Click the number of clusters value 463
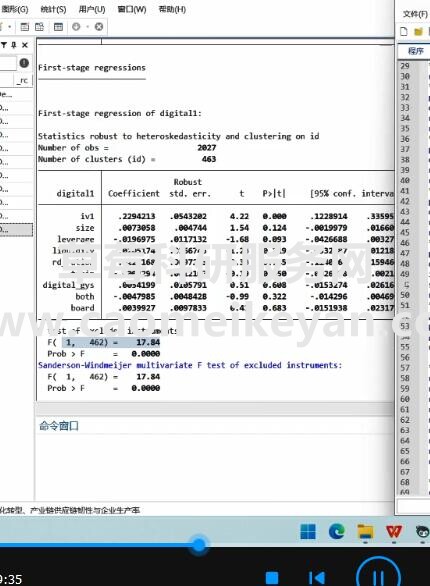This screenshot has height=586, width=430. [209, 159]
